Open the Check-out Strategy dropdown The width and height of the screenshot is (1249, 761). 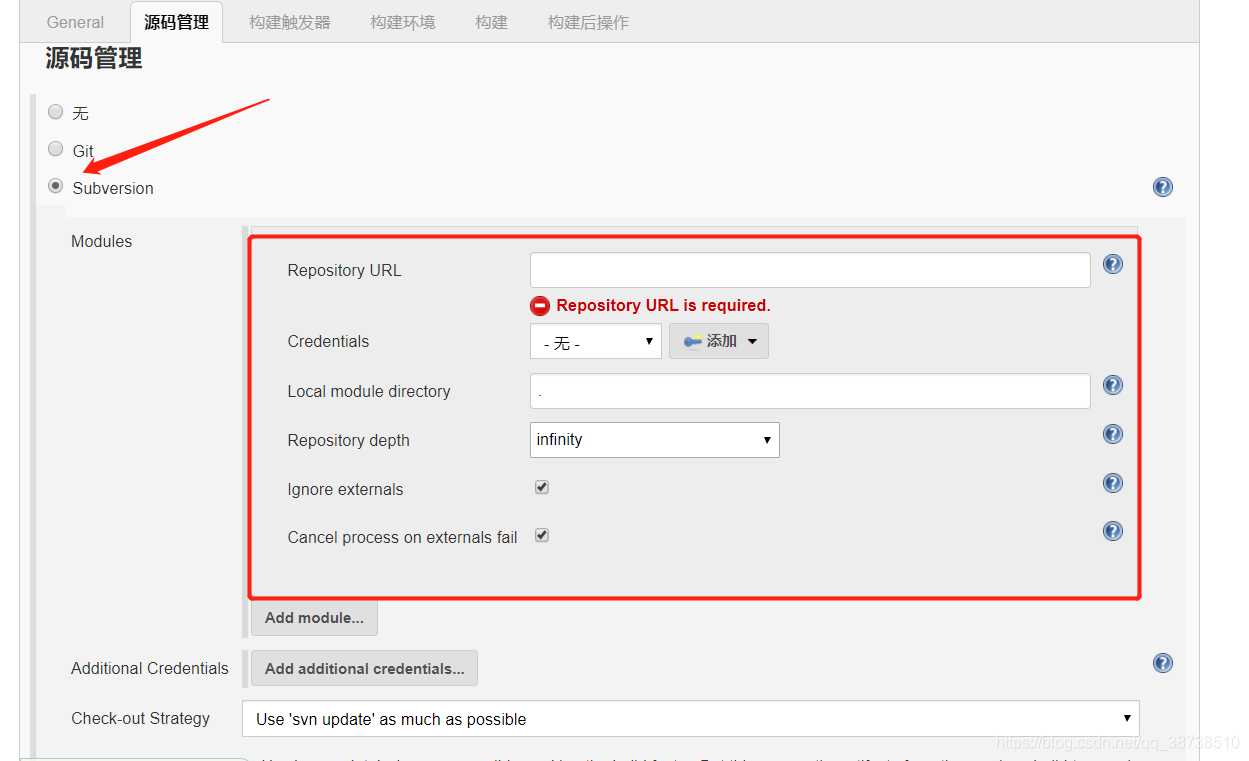pos(691,719)
